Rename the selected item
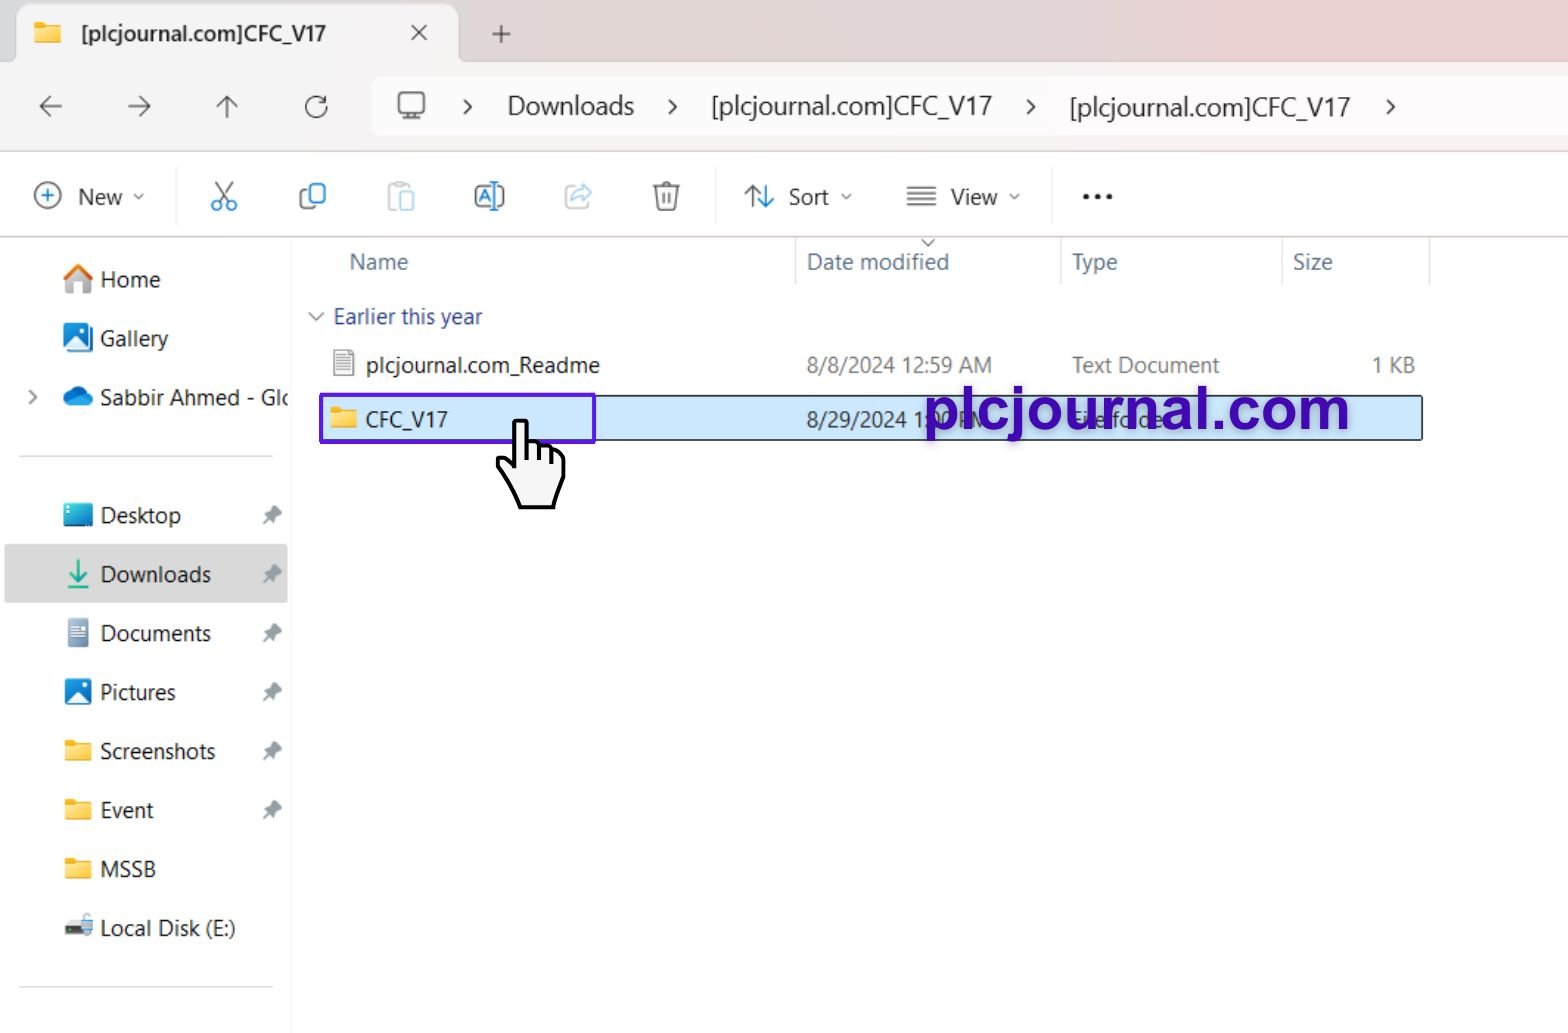The height and width of the screenshot is (1033, 1568). point(489,196)
